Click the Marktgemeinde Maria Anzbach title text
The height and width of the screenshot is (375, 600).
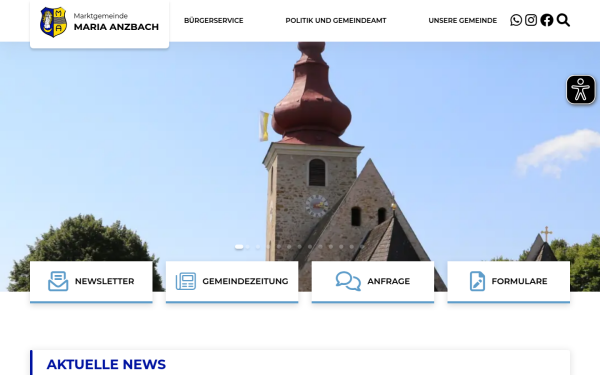[116, 22]
